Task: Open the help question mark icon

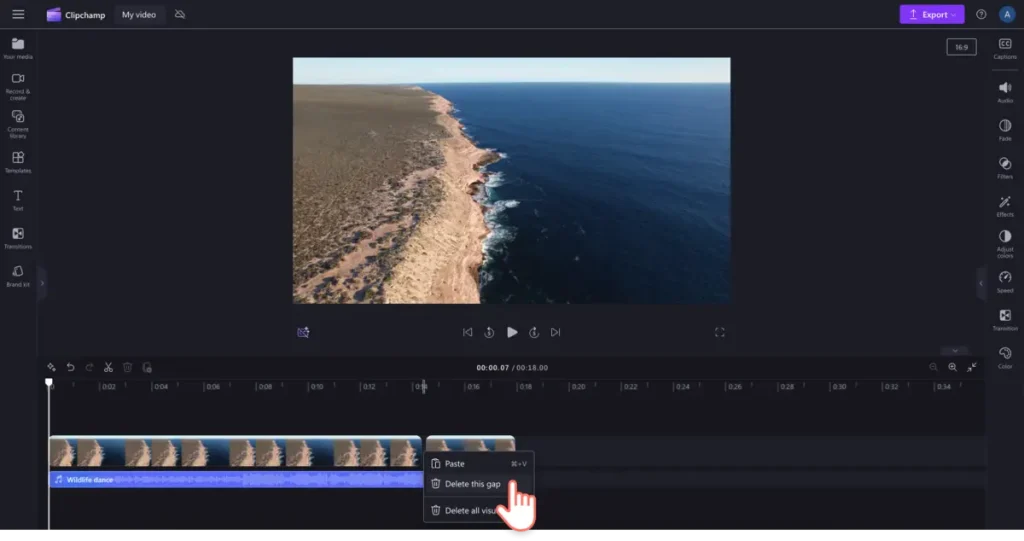Action: (981, 14)
